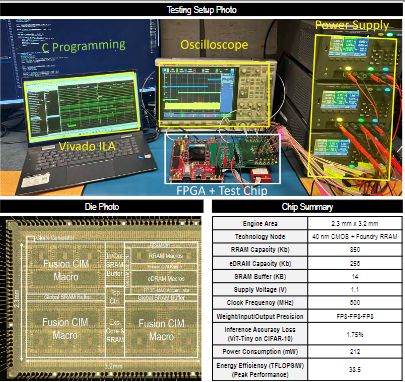Click the '850' value cell
The width and height of the screenshot is (405, 382).
(x=355, y=250)
